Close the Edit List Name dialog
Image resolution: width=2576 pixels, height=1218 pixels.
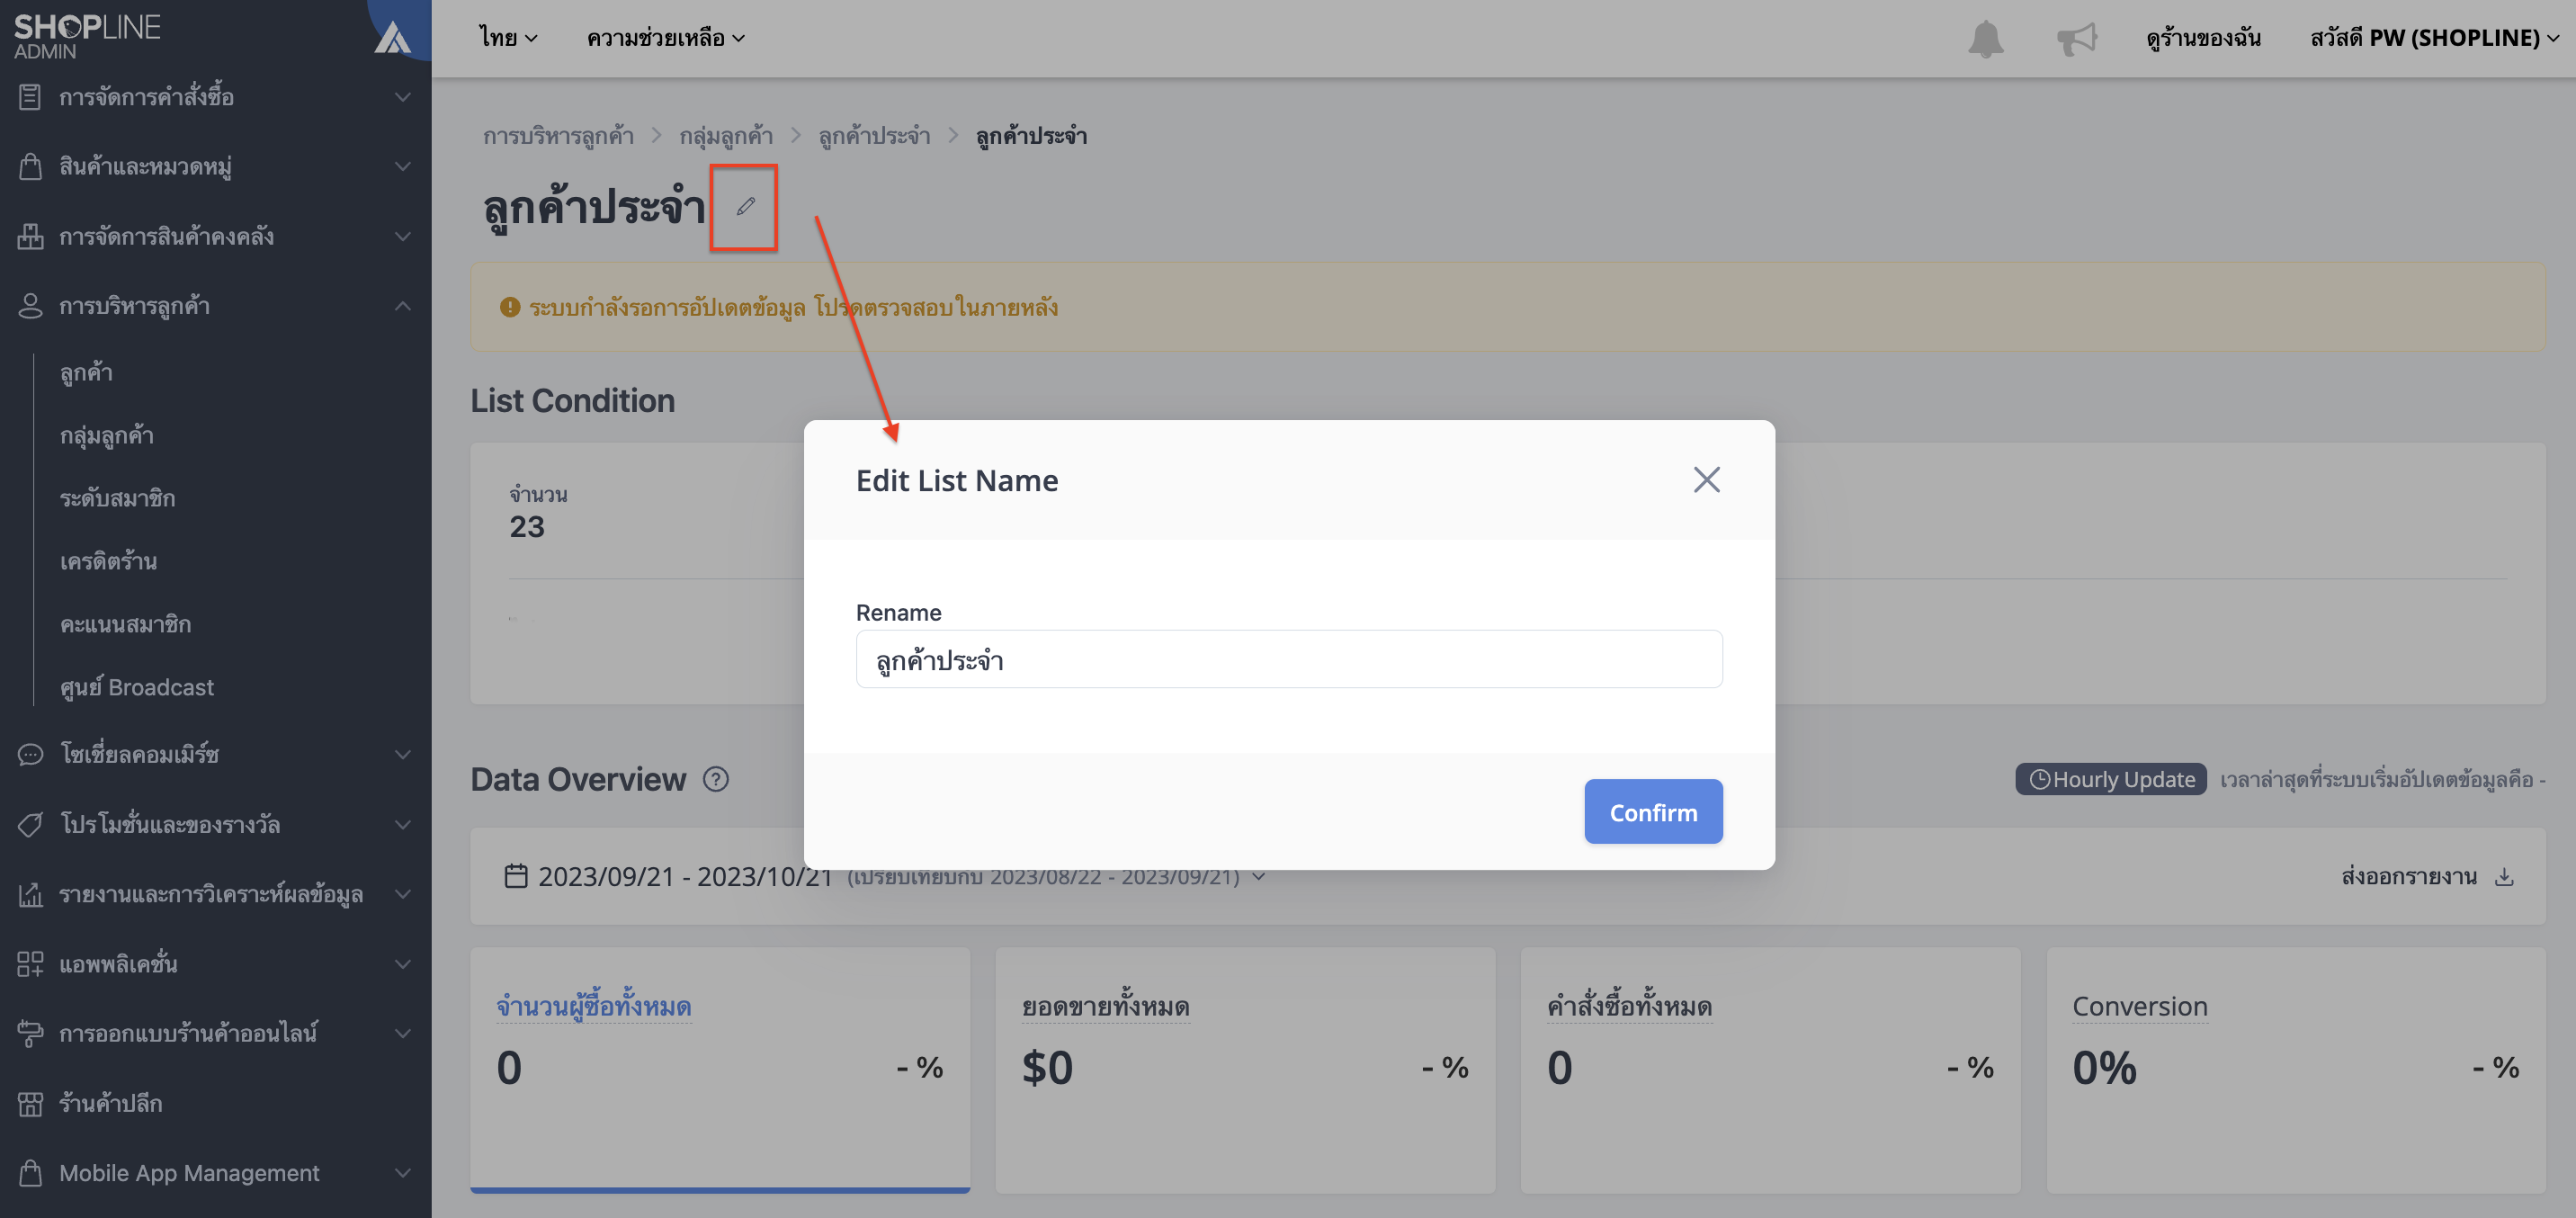point(1706,480)
